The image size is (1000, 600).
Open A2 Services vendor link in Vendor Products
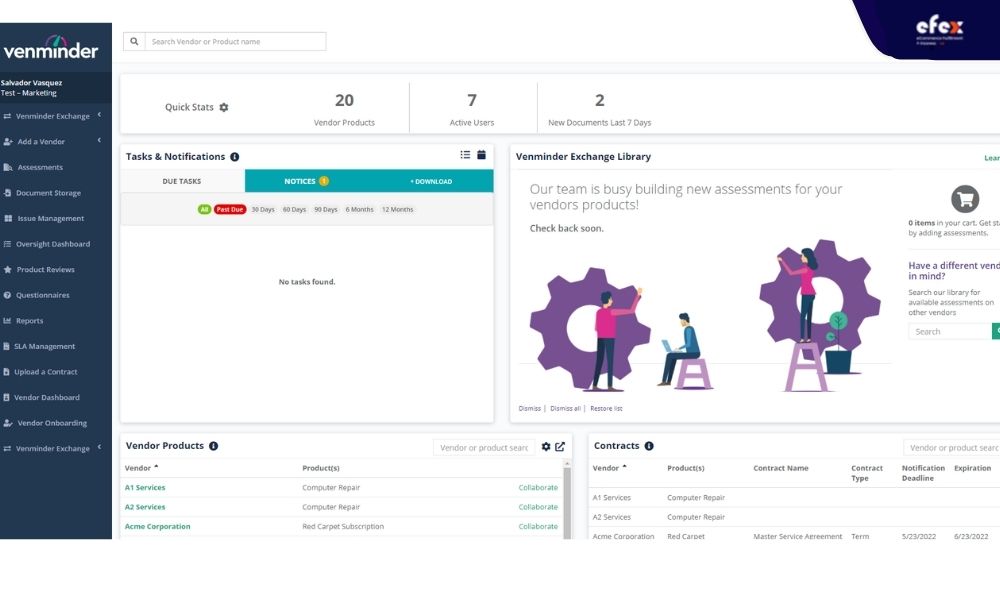145,507
